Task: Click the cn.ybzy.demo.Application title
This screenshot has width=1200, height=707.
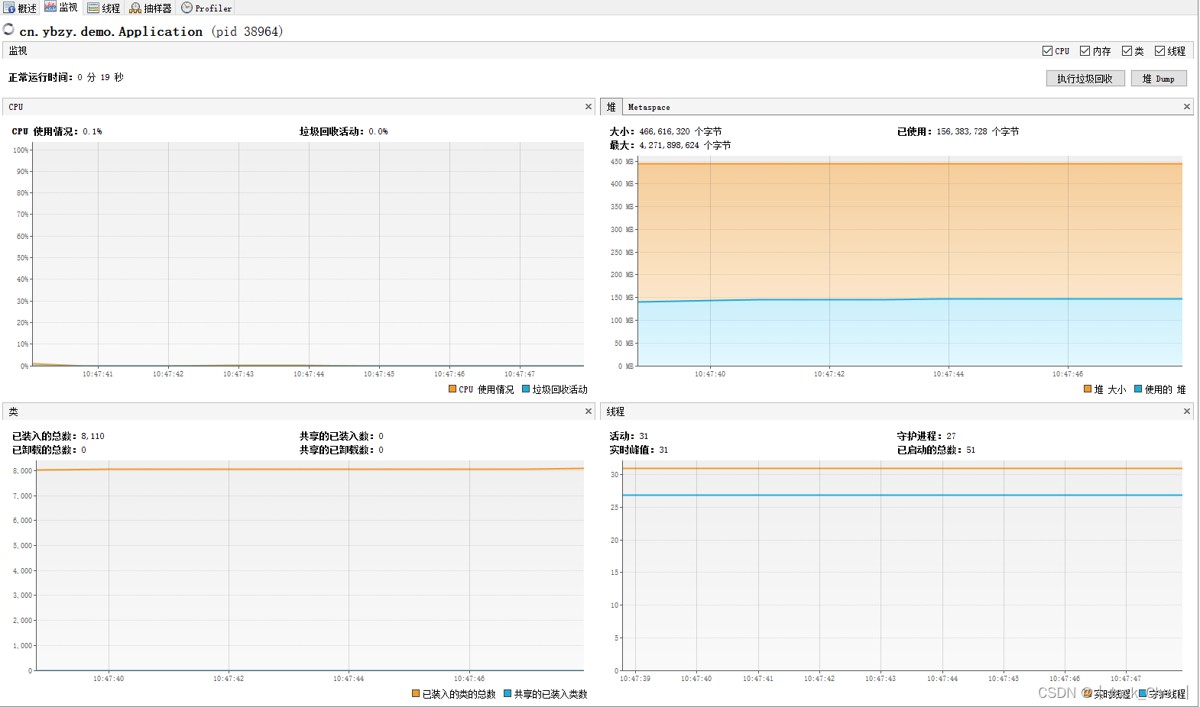Action: click(111, 31)
